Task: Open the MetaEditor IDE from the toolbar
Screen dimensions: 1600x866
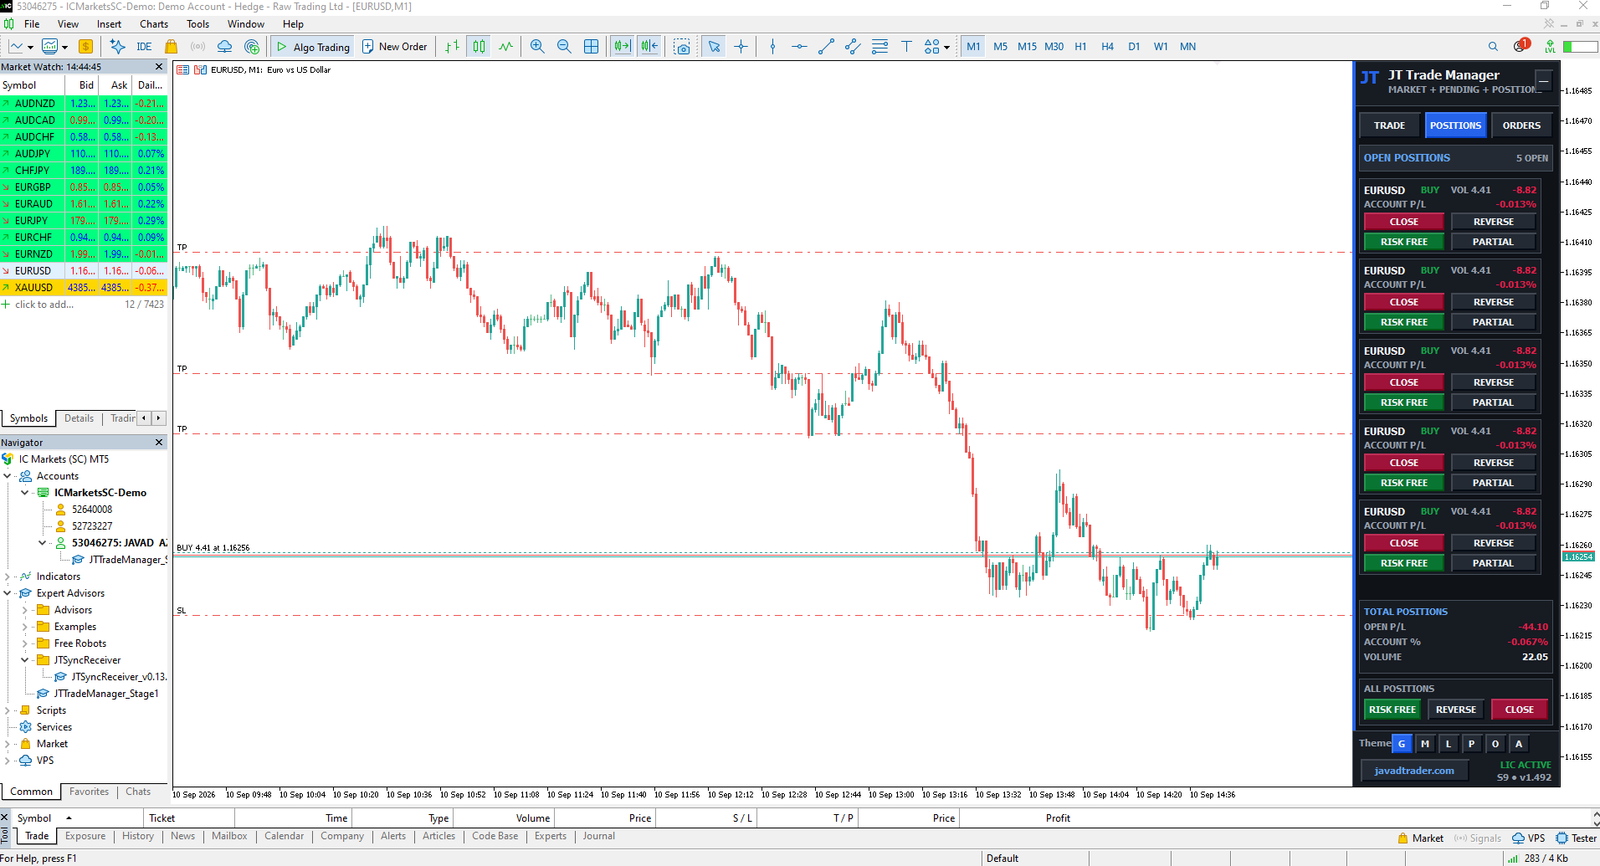Action: coord(144,46)
